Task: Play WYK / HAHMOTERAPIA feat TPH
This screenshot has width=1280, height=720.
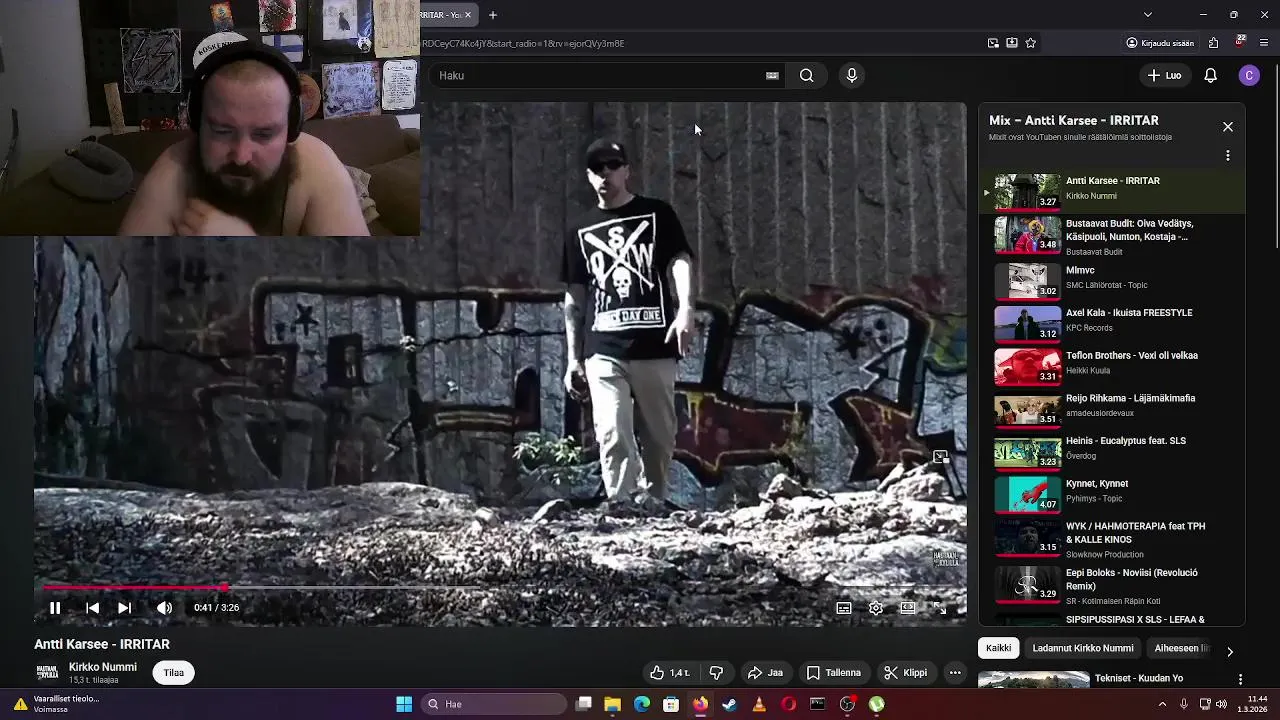Action: 1112,539
